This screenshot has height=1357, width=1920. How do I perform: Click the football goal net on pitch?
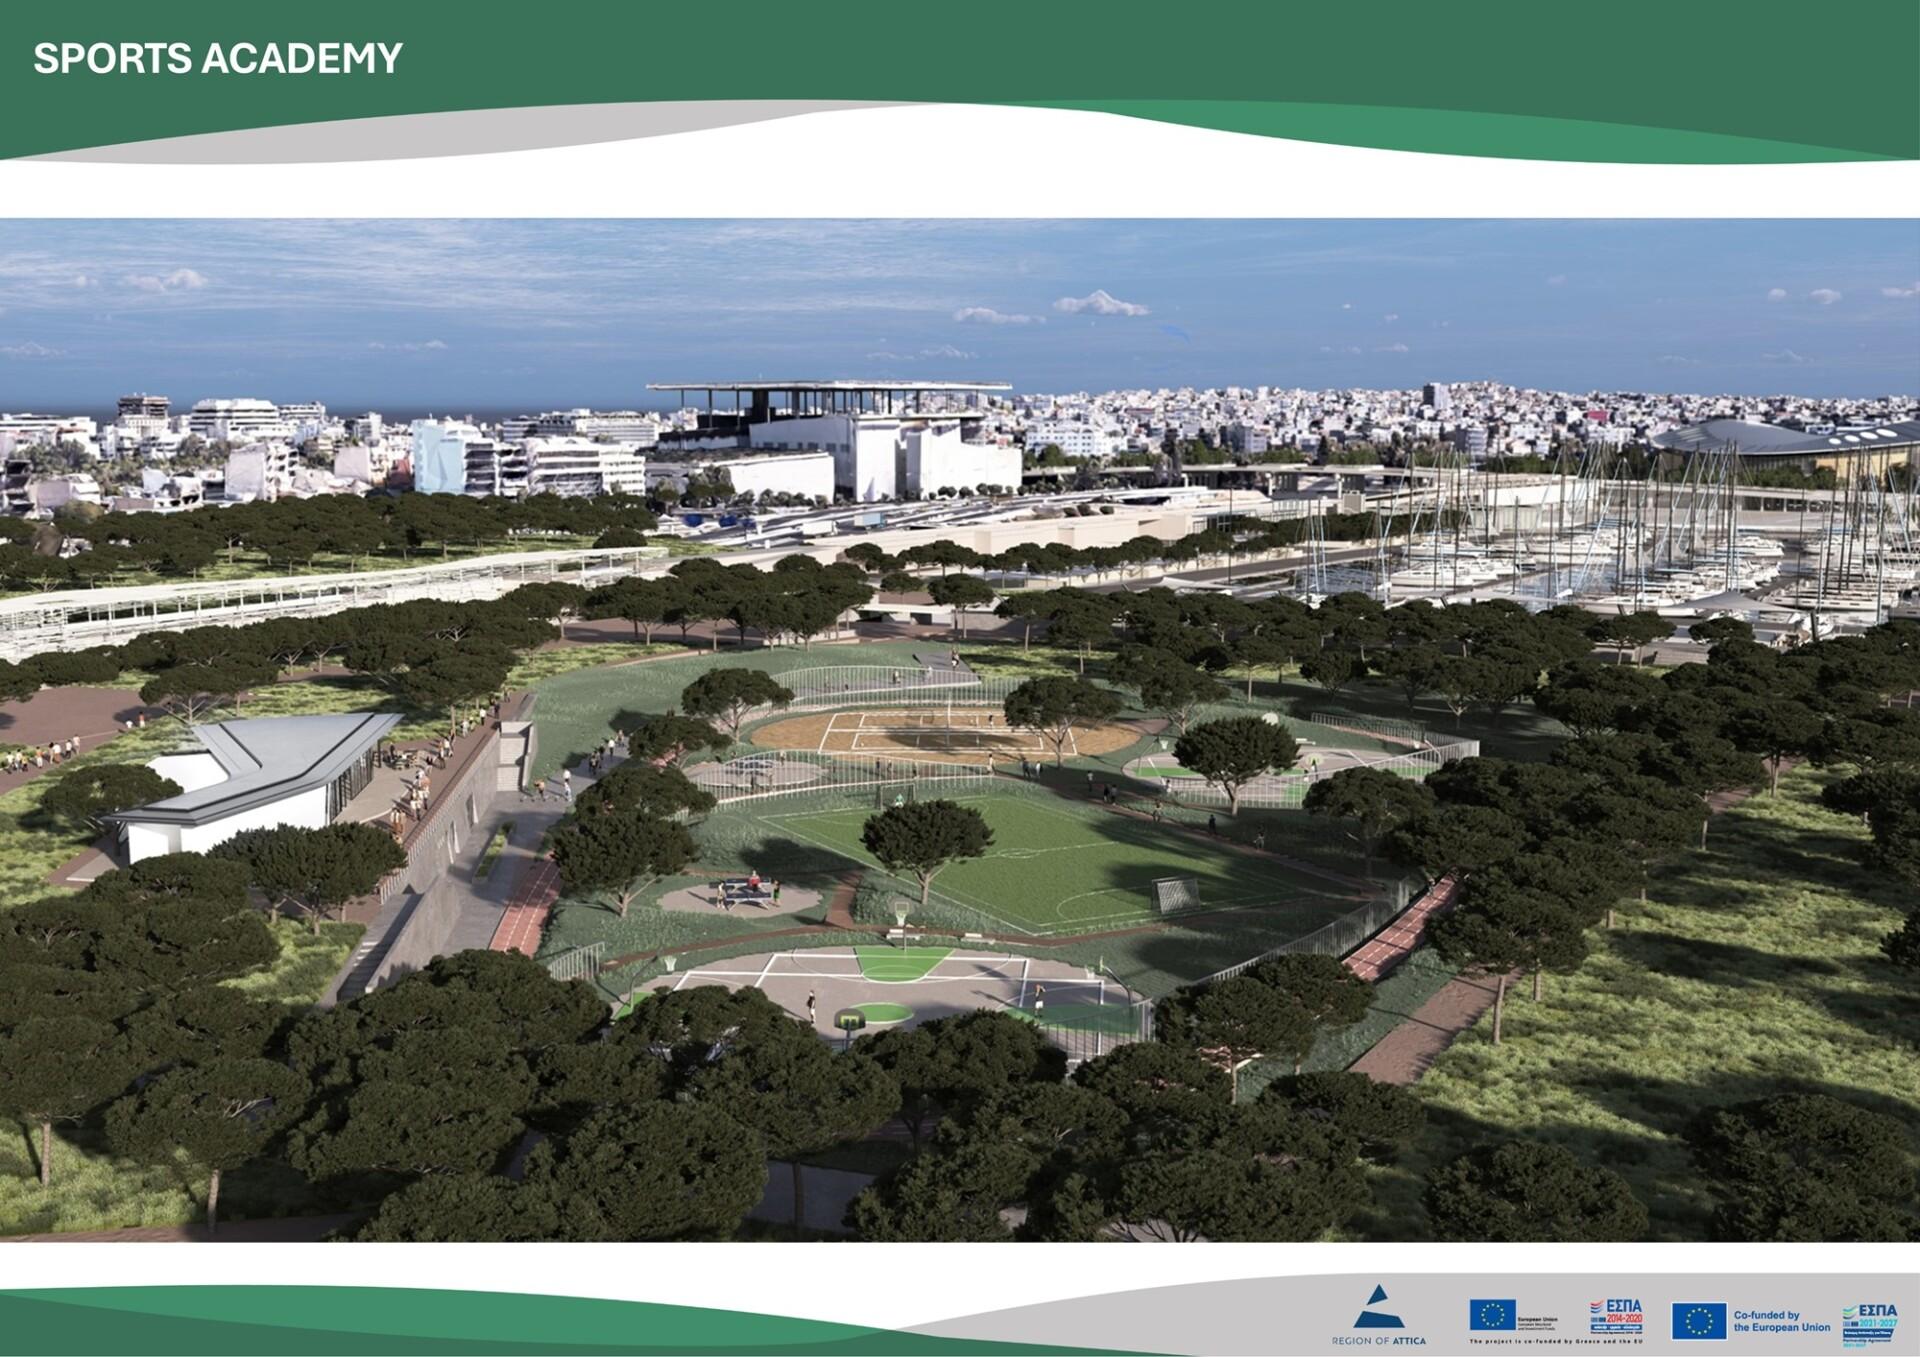pos(1175,894)
